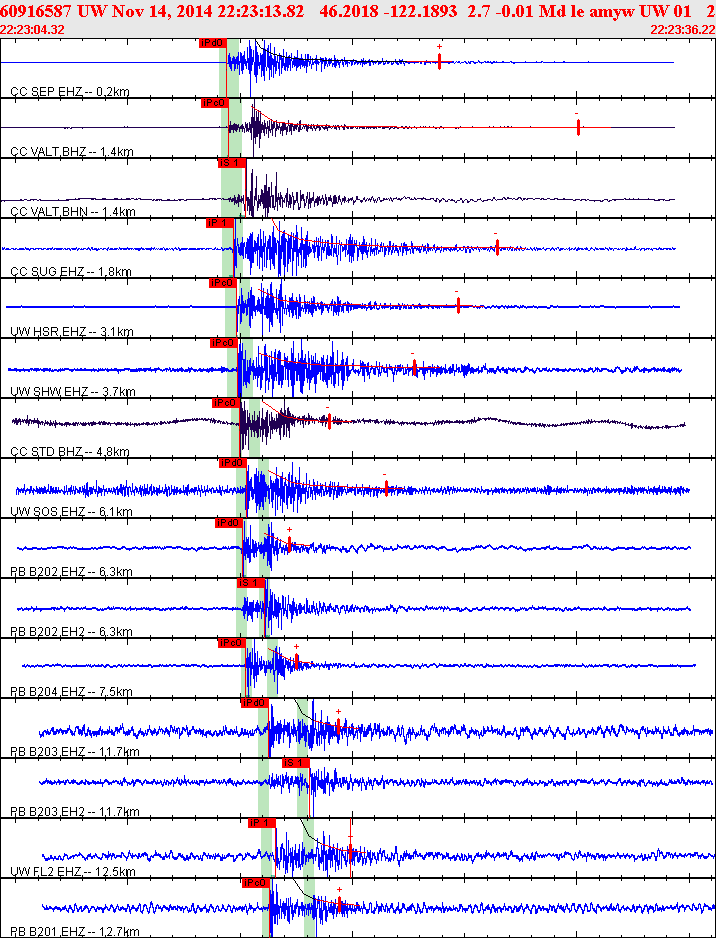Screen dimensions: 716x938
Task: Select the iS 1 pick flag on CC VALT BHN
Action: (x=232, y=163)
